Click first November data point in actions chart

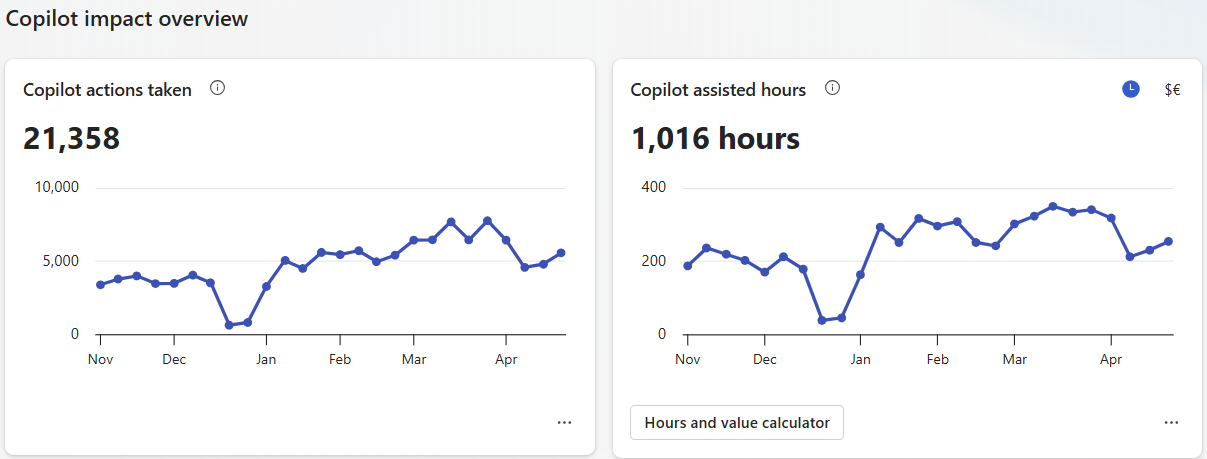(100, 285)
